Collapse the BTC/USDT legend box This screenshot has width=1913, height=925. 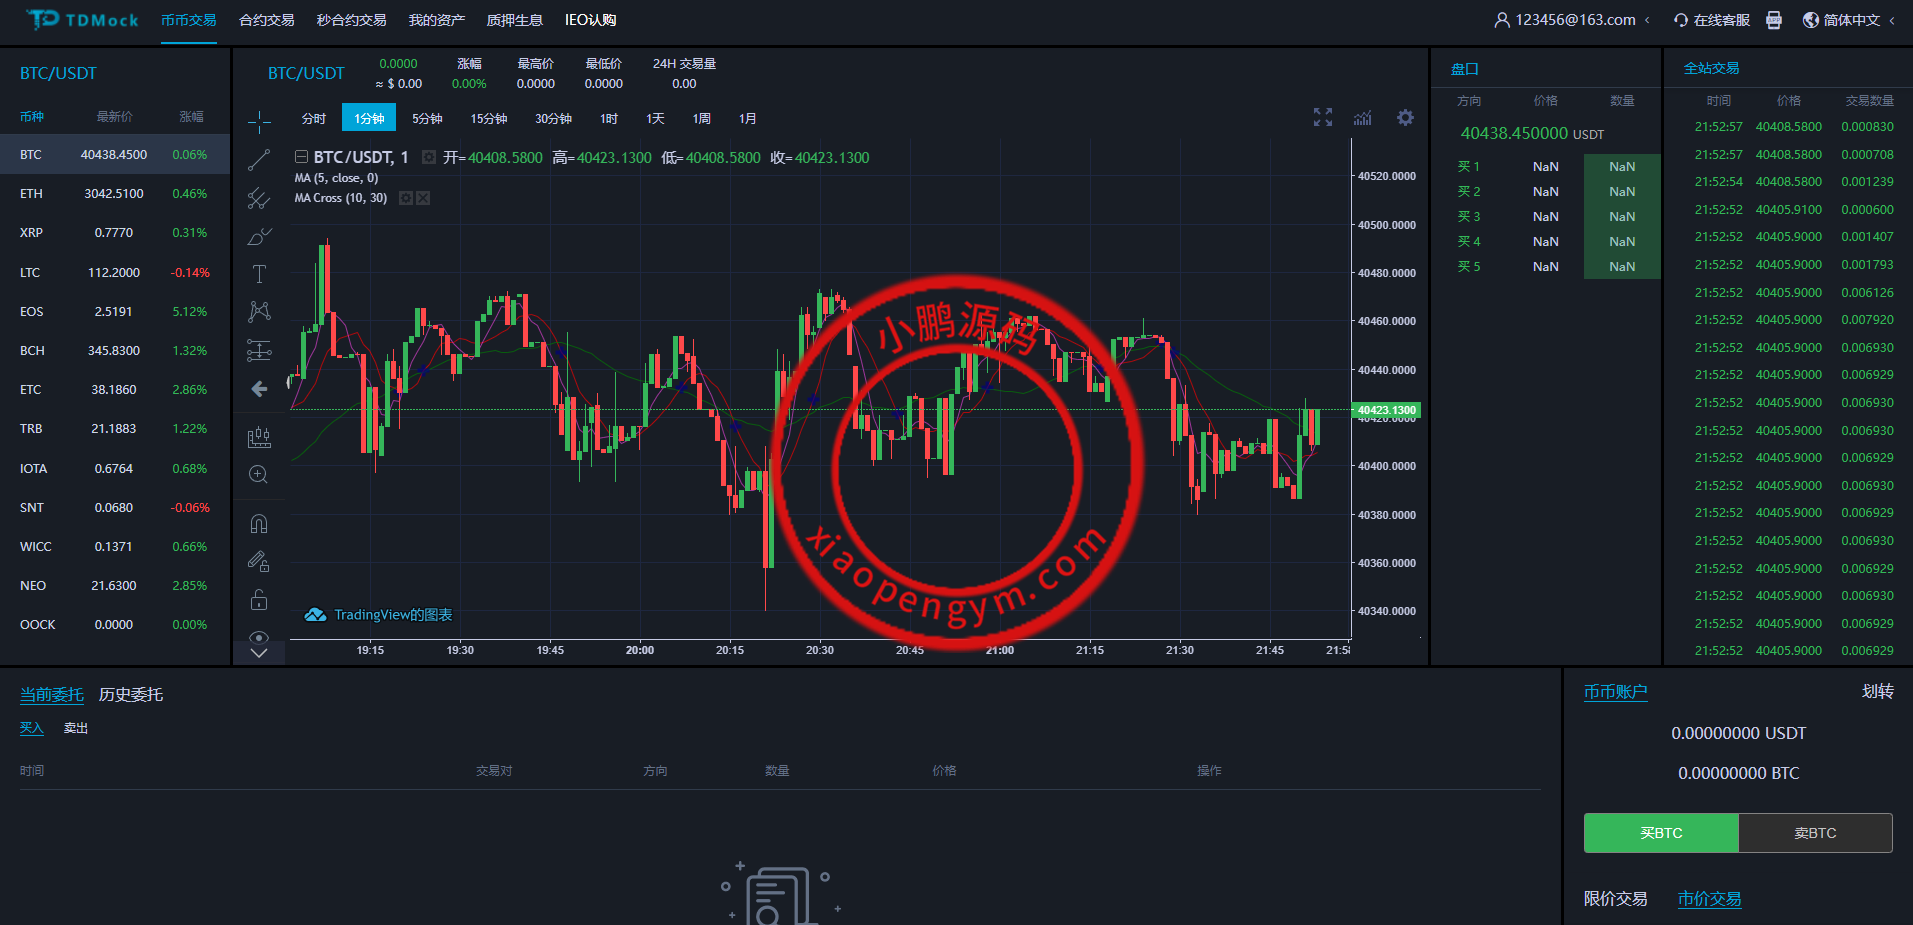[301, 157]
